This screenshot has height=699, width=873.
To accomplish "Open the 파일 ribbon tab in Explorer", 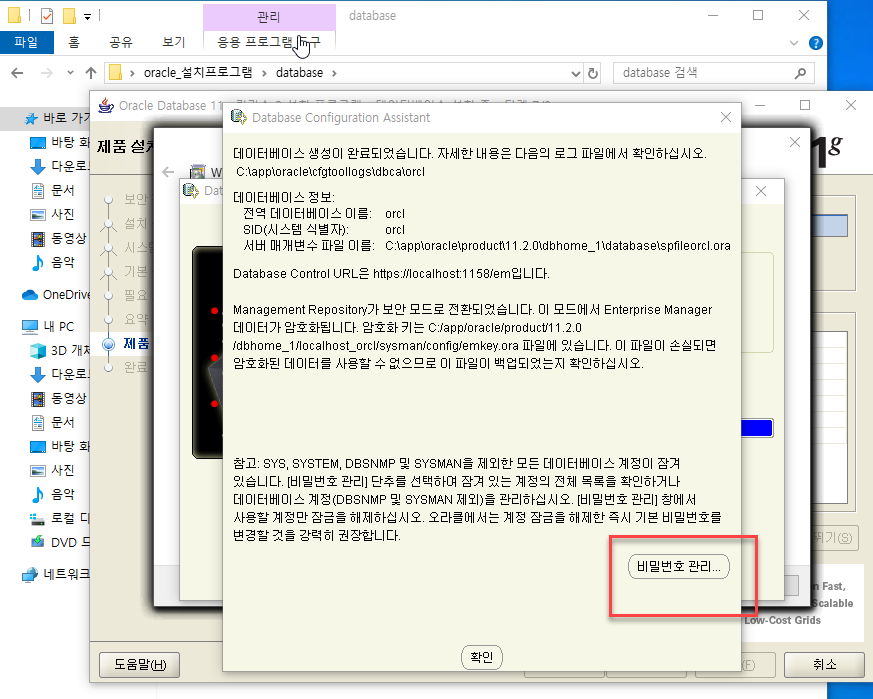I will pyautogui.click(x=26, y=42).
